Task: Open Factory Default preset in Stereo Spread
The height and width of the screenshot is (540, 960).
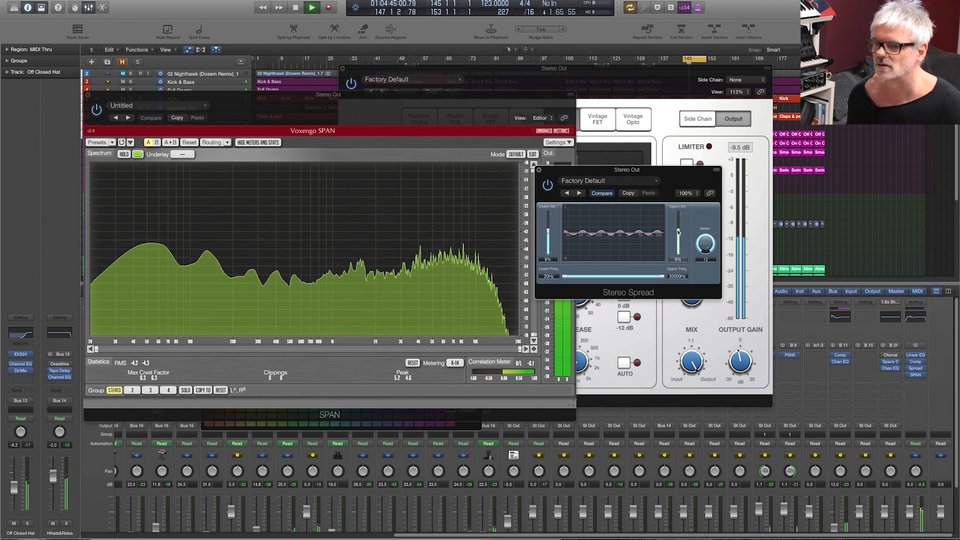Action: click(609, 181)
